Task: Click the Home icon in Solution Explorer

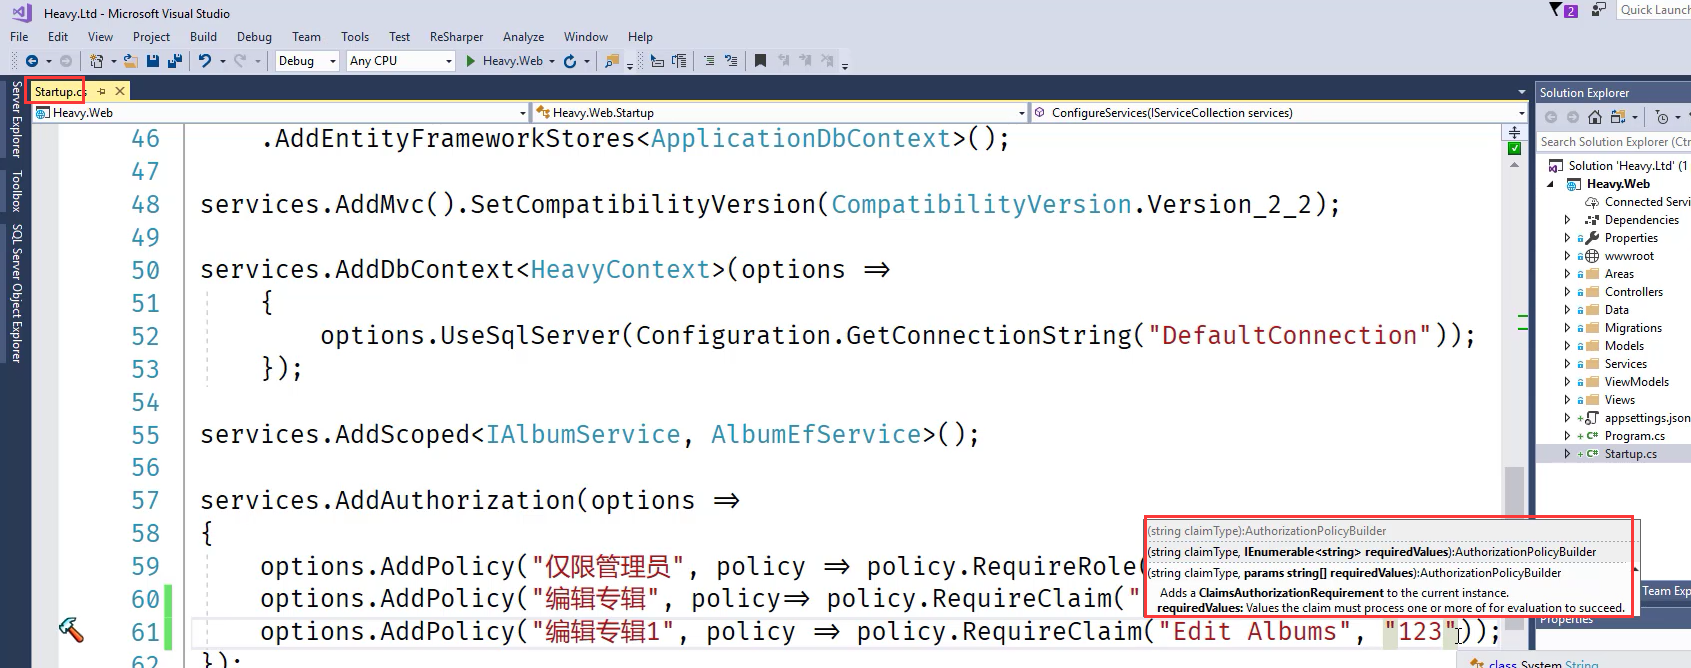Action: tap(1595, 117)
